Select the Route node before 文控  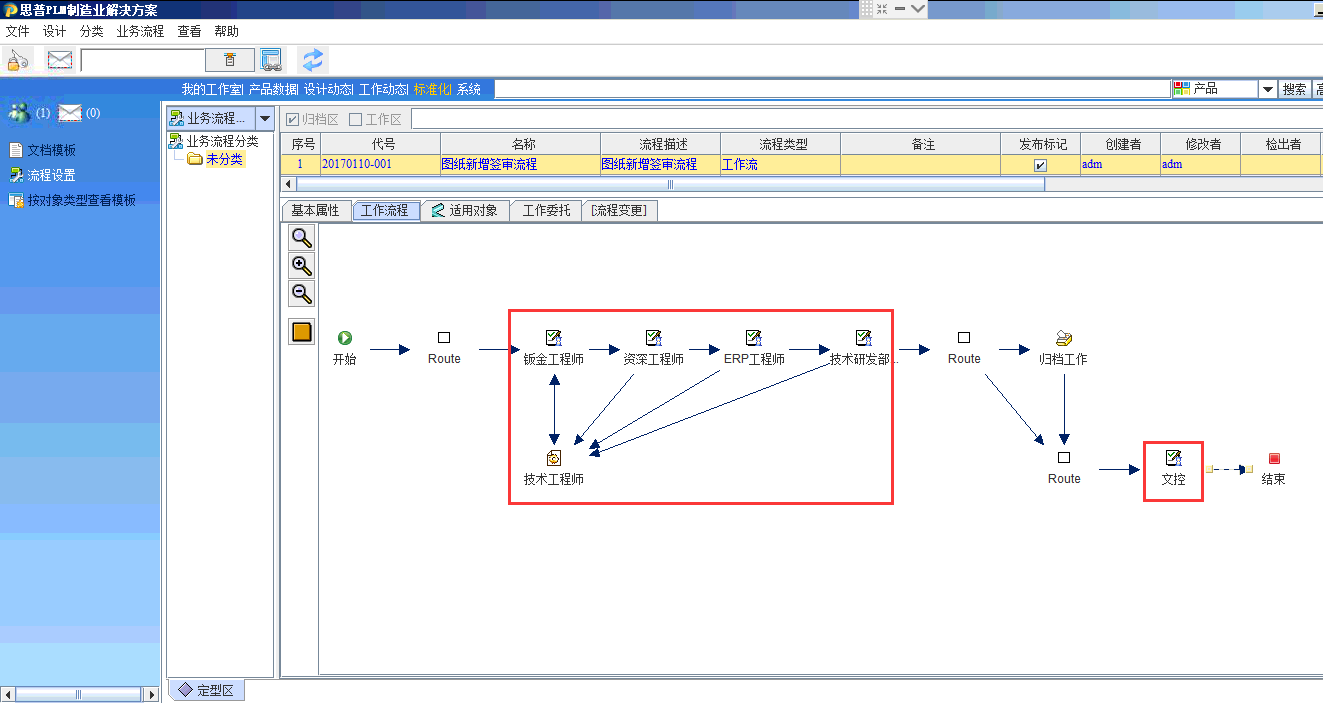[x=1064, y=468]
